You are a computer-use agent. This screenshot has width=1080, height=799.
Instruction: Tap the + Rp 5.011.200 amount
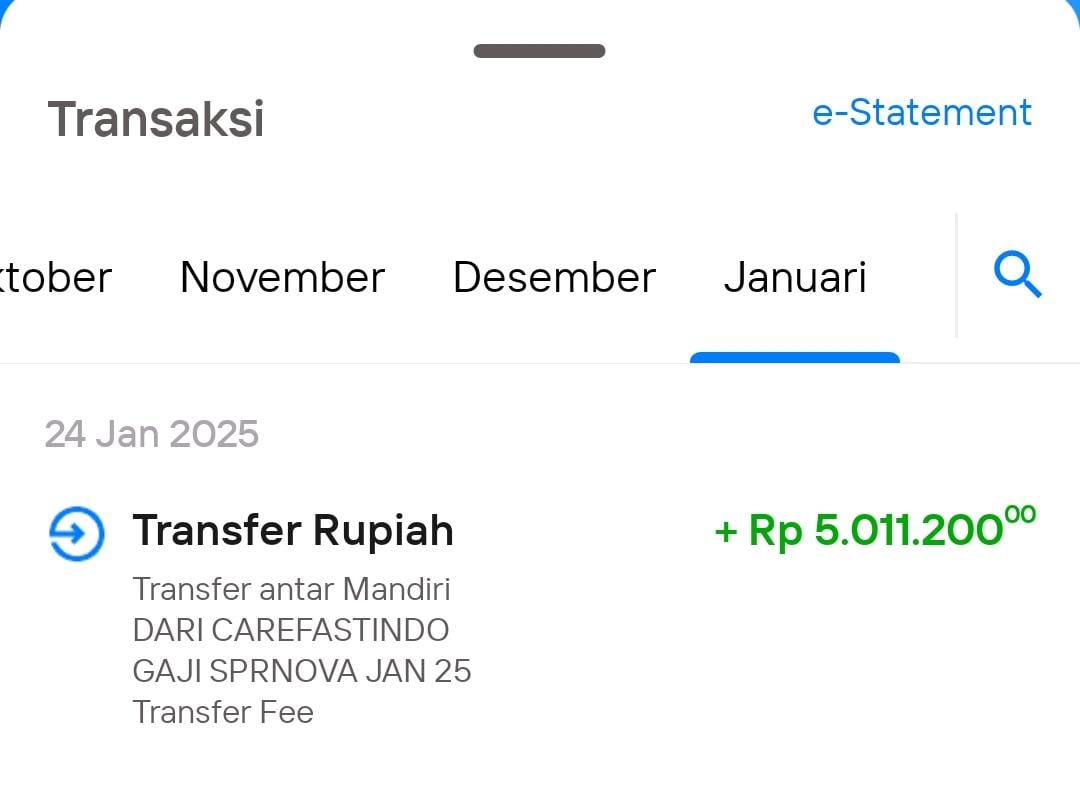coord(875,529)
